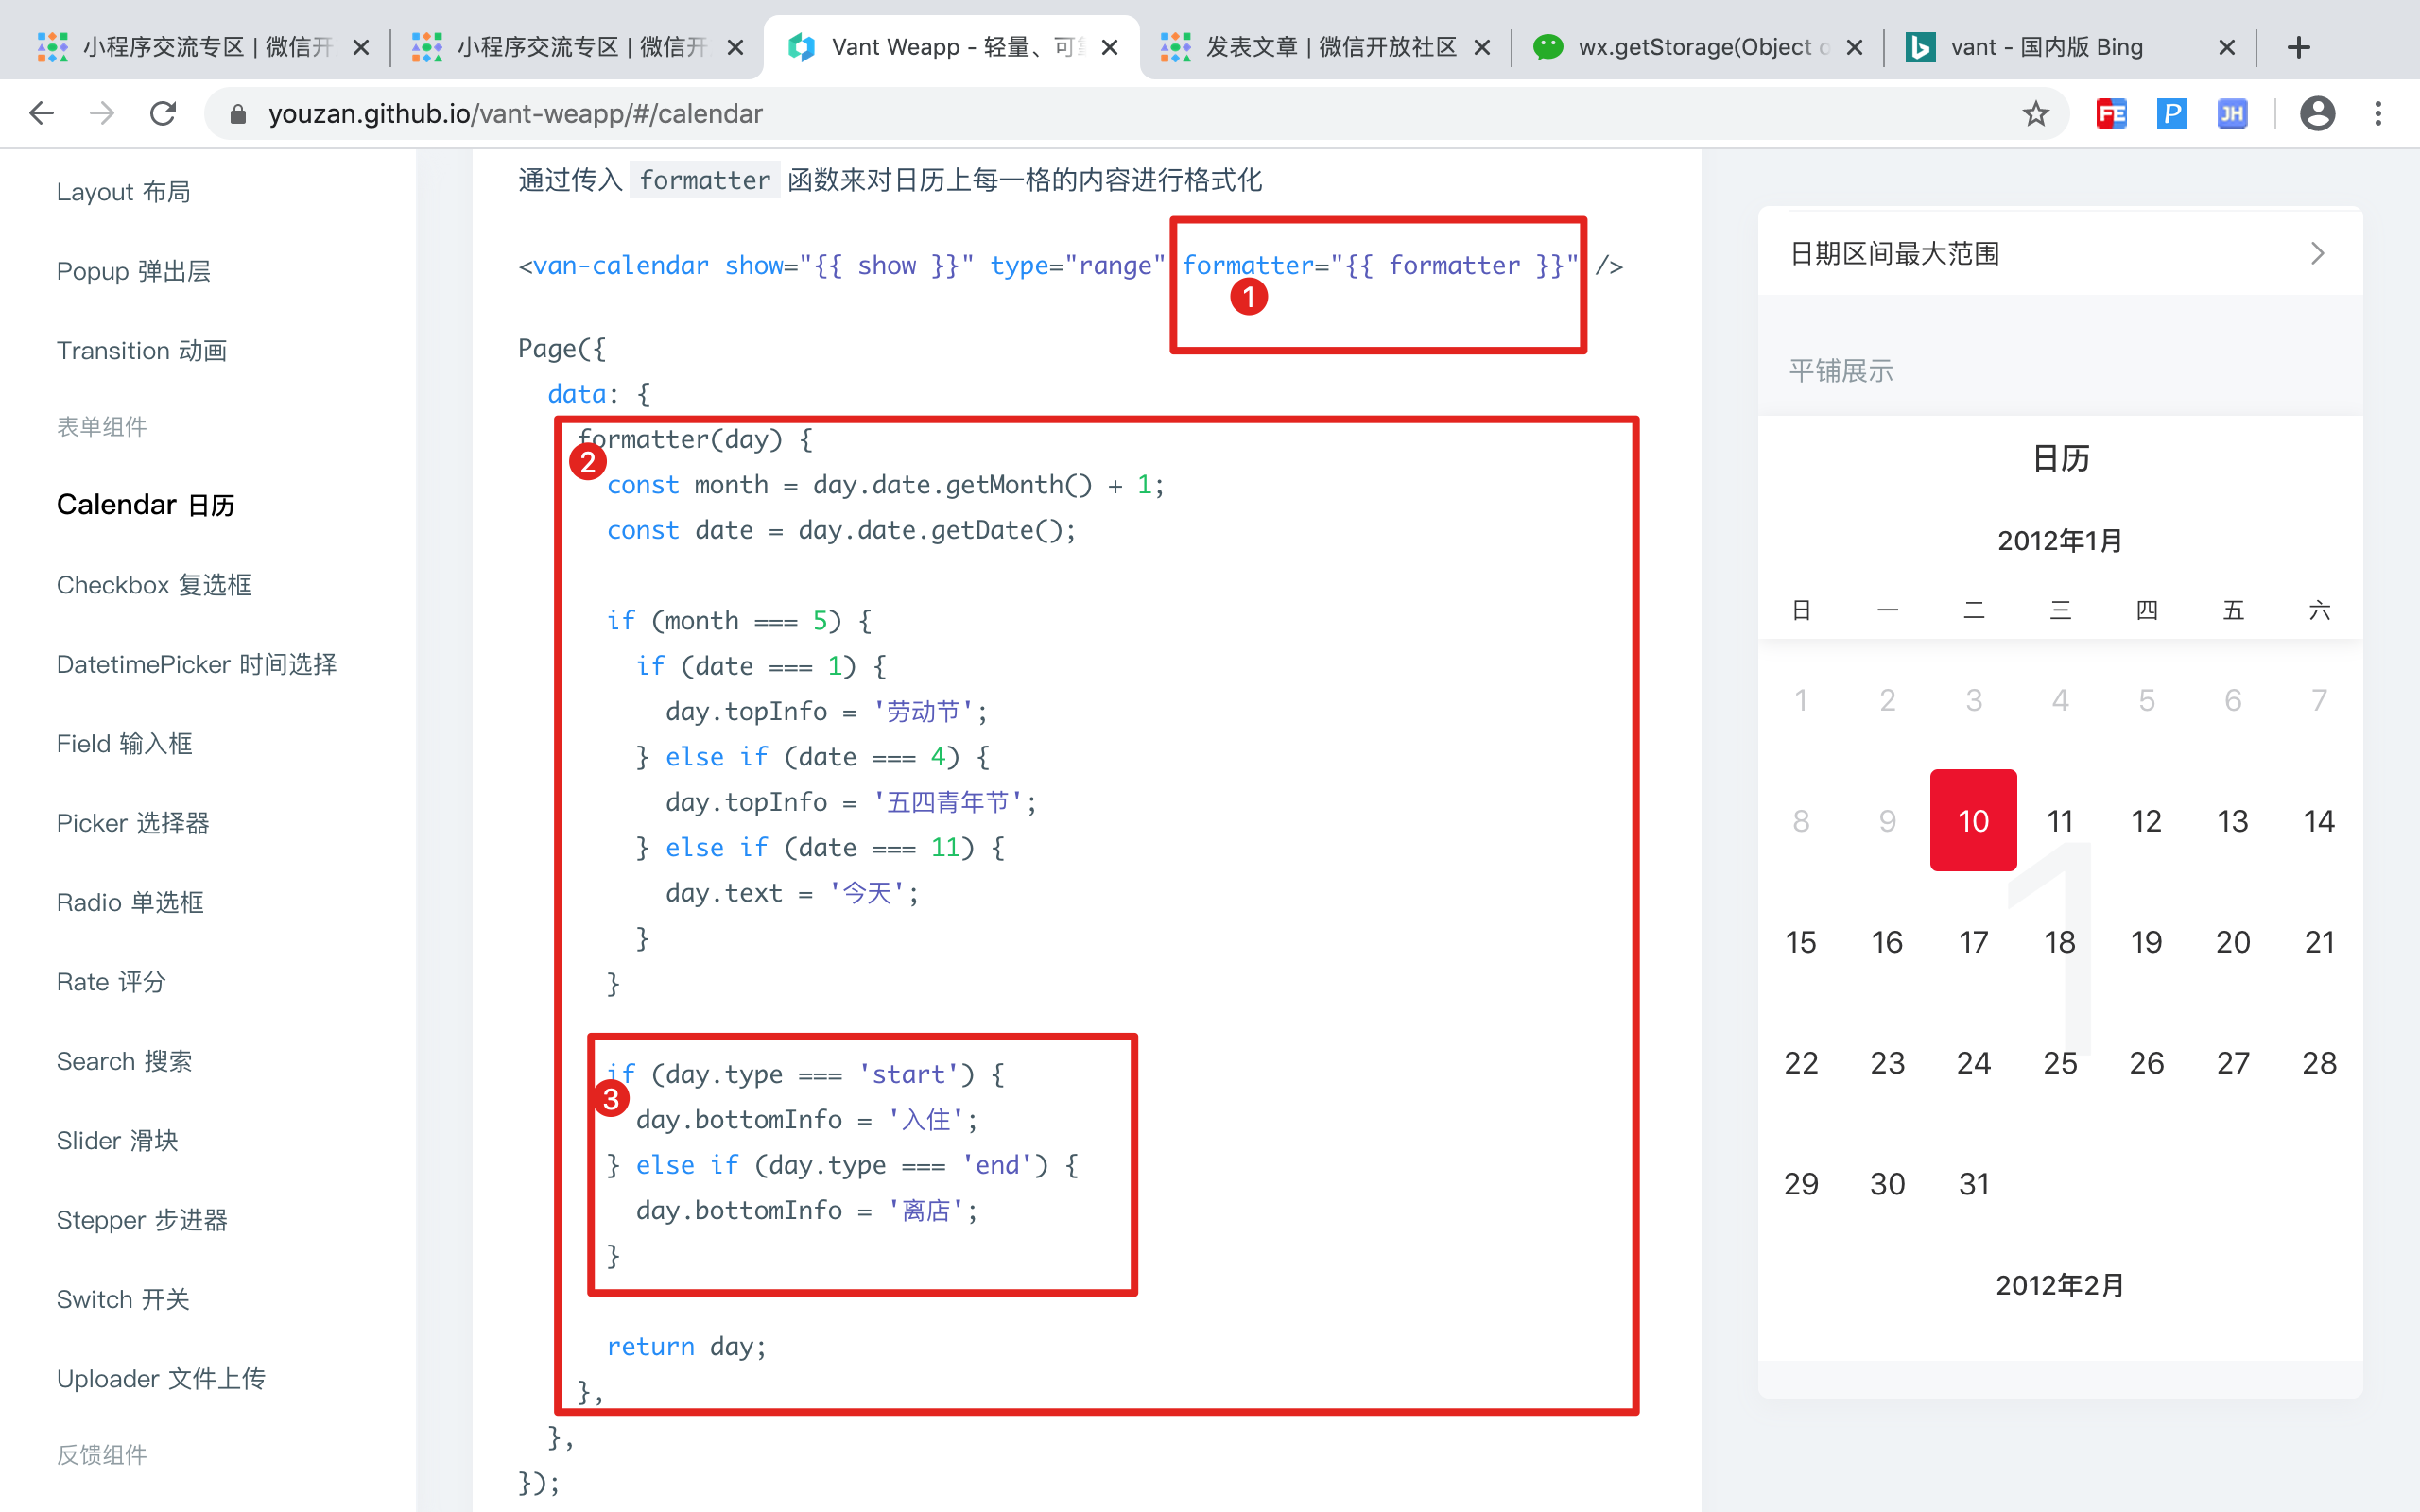2420x1512 pixels.
Task: Open Checkbox 复选框 in sidebar
Action: (x=153, y=585)
